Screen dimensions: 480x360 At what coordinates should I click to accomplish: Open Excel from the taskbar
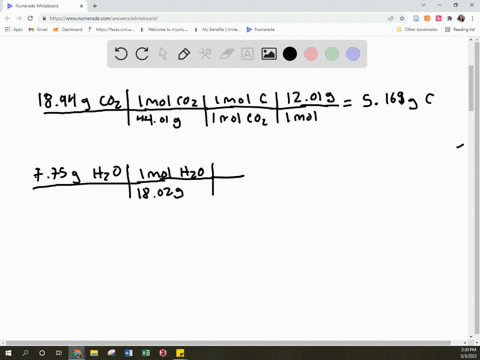click(x=146, y=353)
